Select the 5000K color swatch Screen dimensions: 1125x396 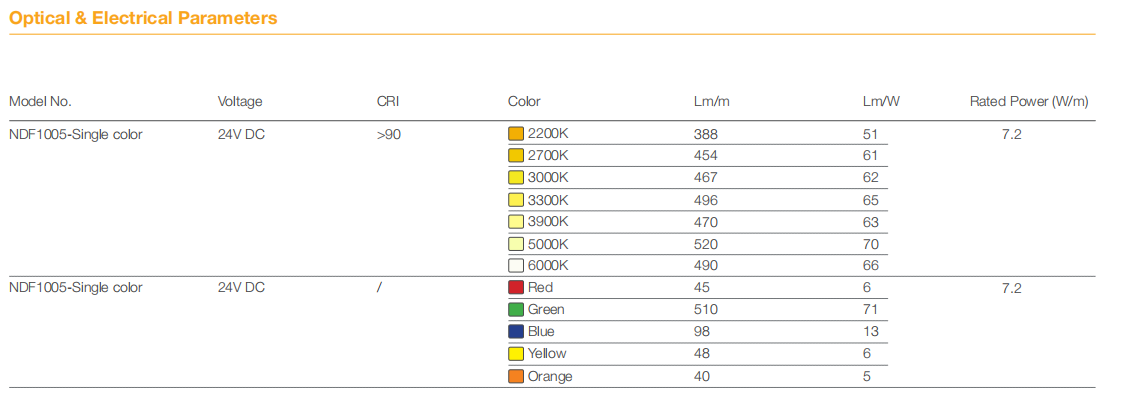(516, 244)
